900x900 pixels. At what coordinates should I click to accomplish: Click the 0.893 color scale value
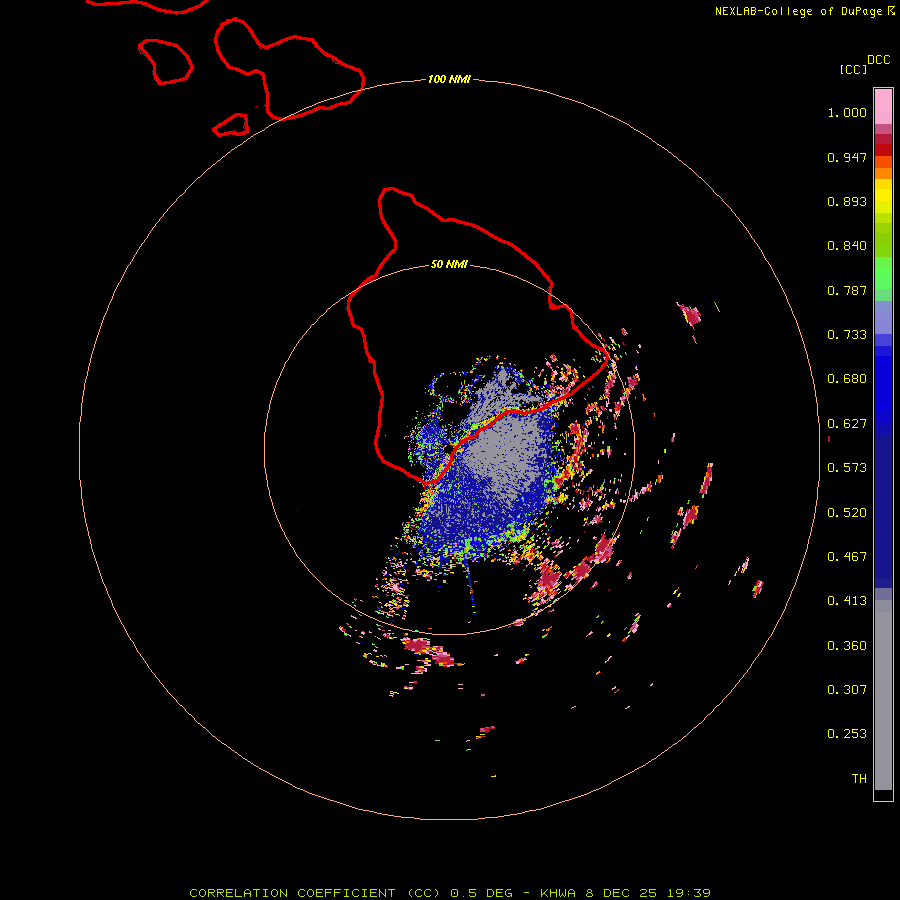click(847, 201)
